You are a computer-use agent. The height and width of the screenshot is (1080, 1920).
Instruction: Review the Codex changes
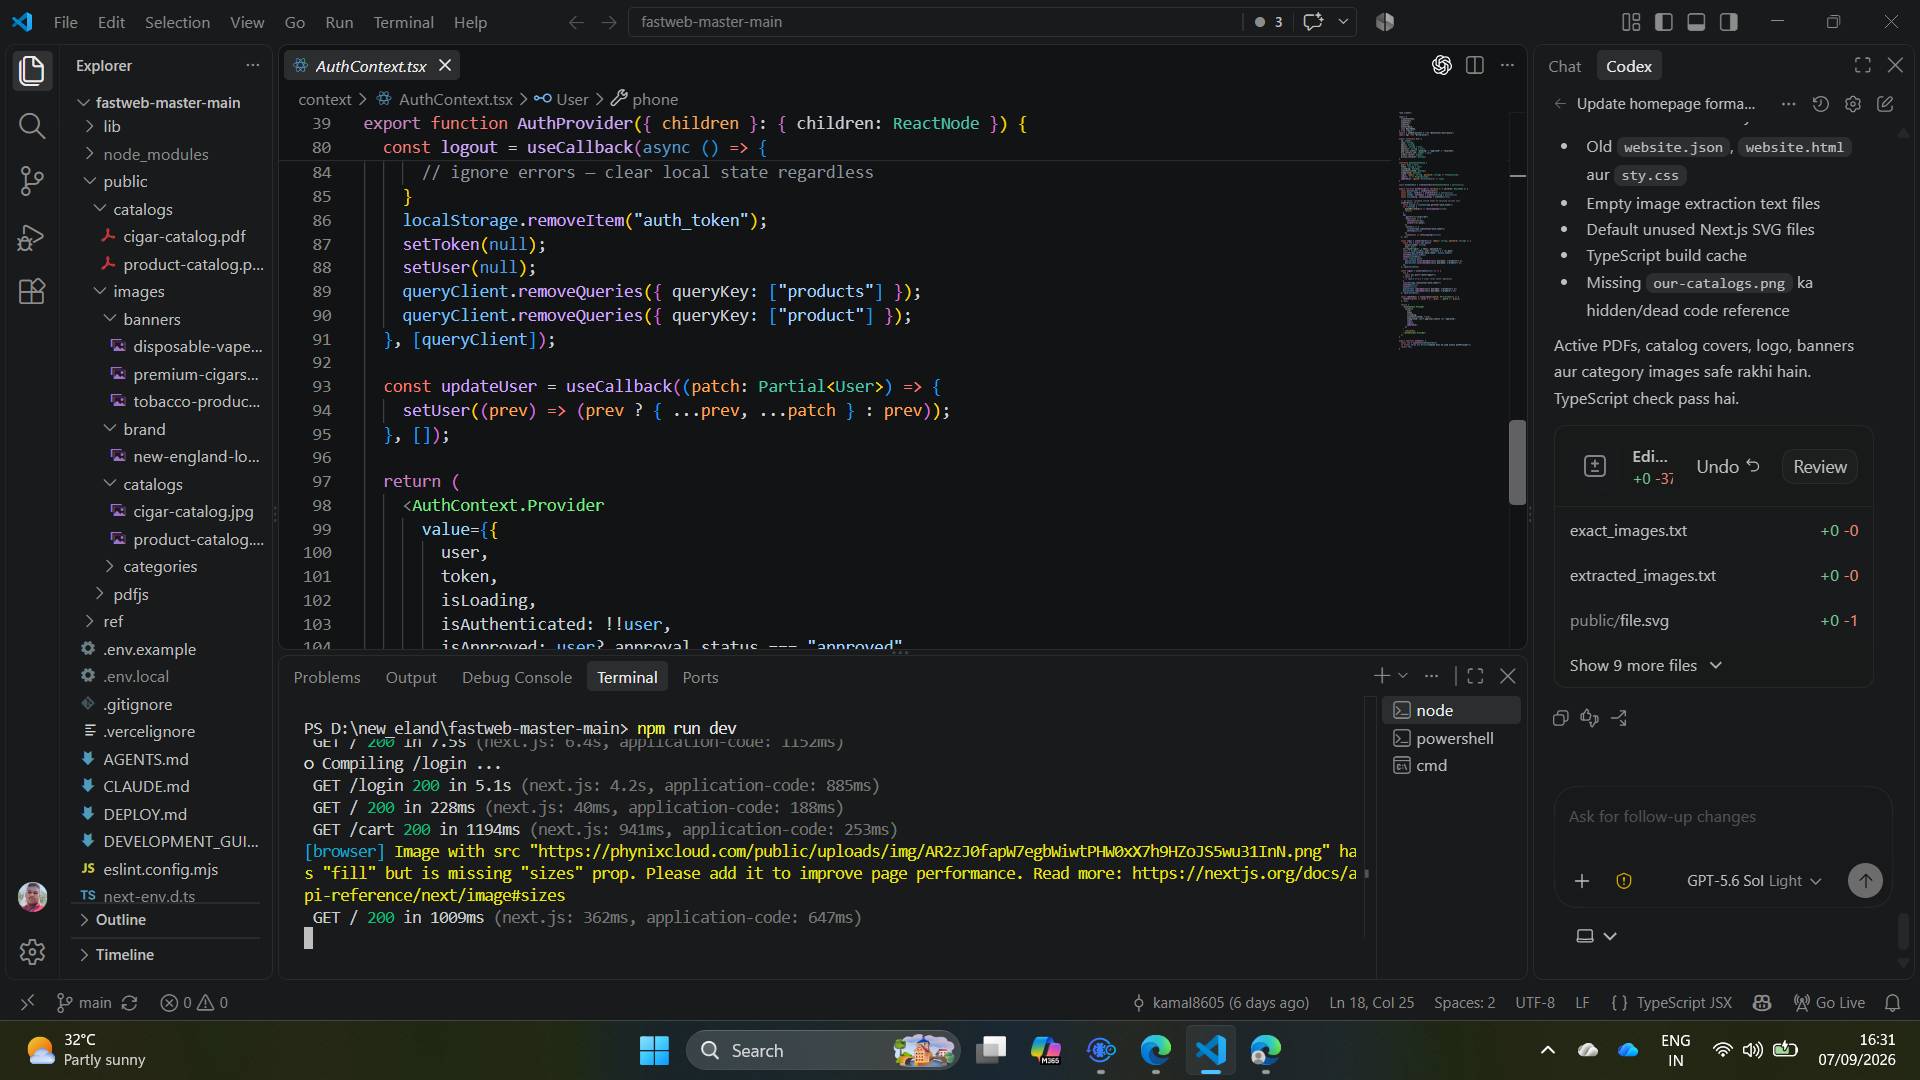(x=1819, y=467)
